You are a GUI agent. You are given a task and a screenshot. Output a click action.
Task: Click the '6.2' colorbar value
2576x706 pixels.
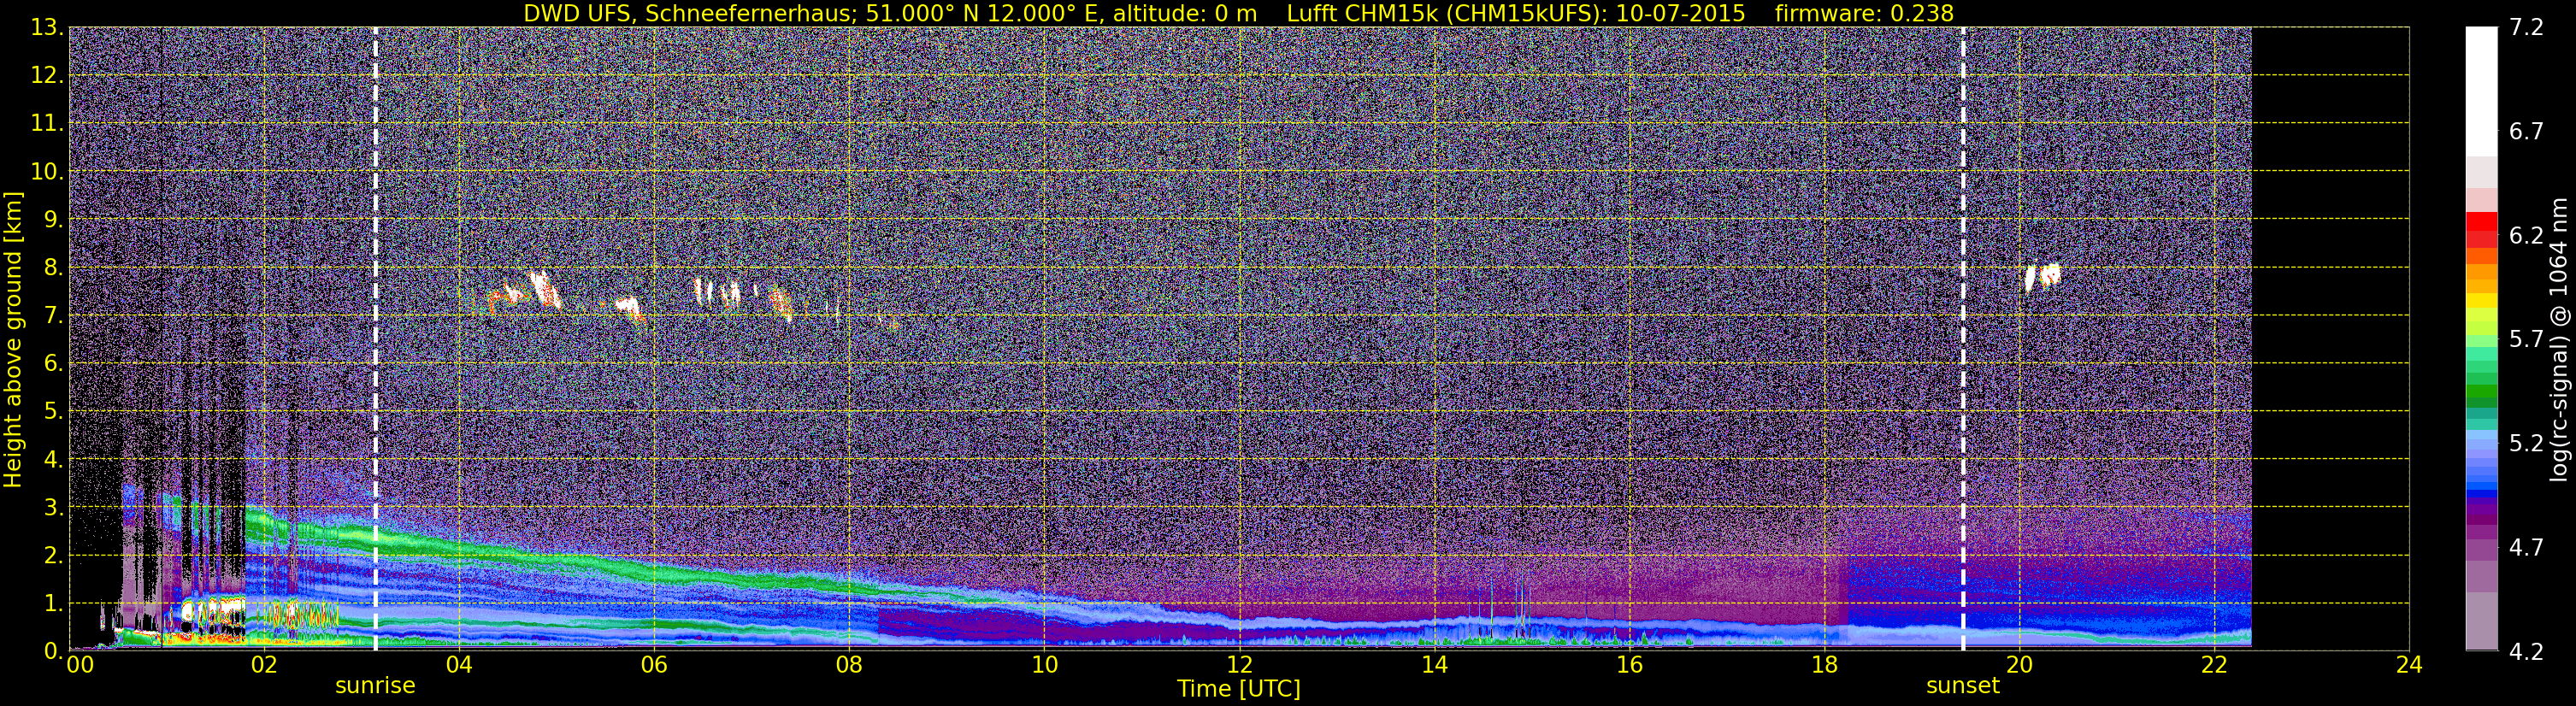click(x=2526, y=236)
